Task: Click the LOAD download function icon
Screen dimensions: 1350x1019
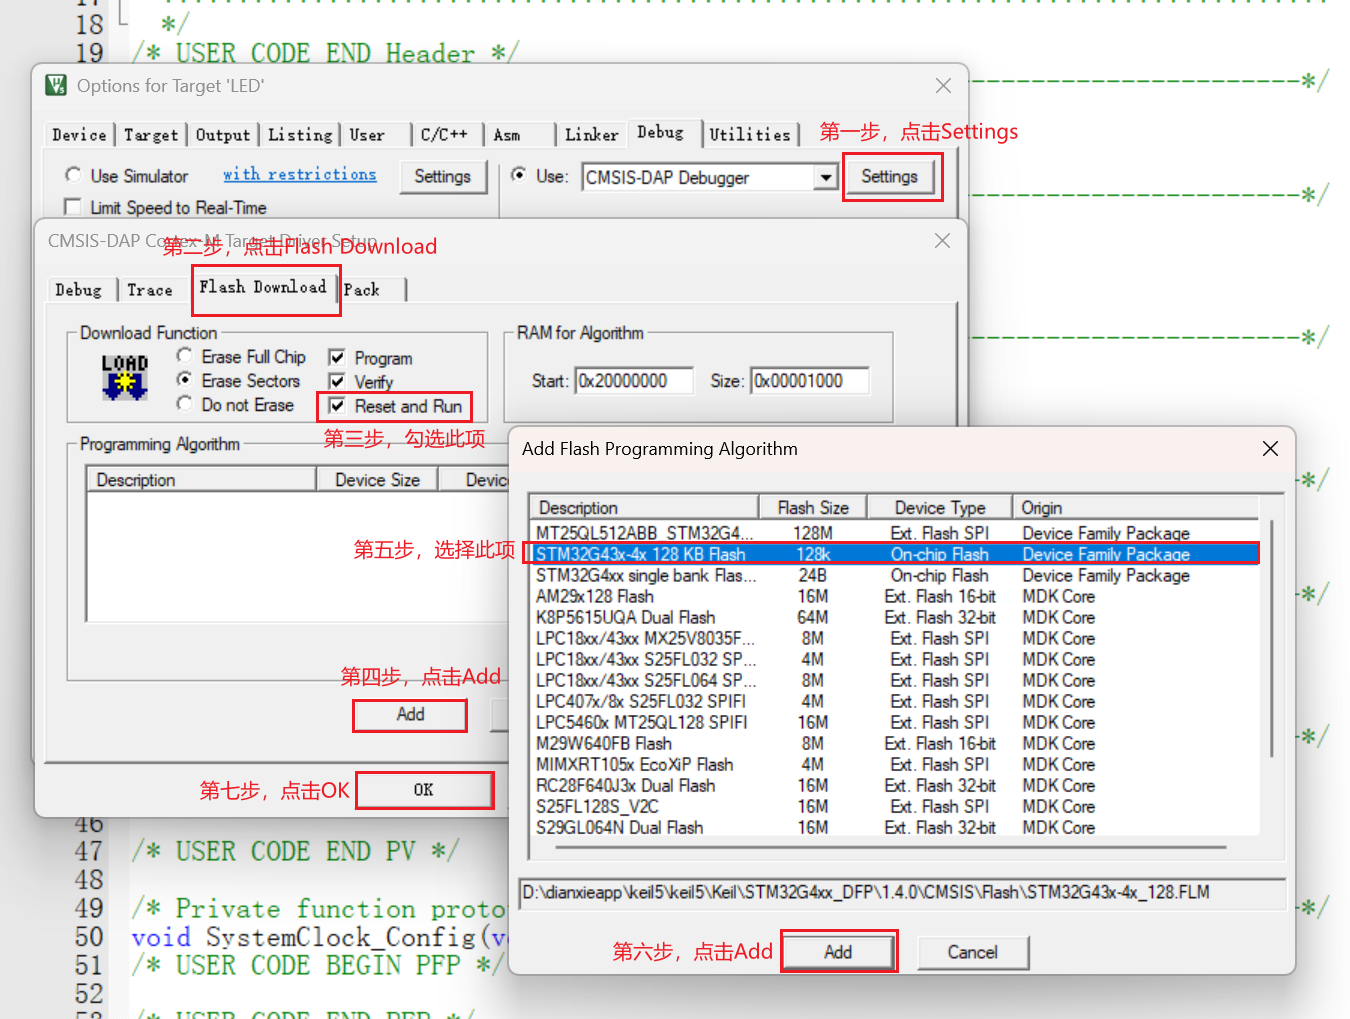Action: (125, 378)
